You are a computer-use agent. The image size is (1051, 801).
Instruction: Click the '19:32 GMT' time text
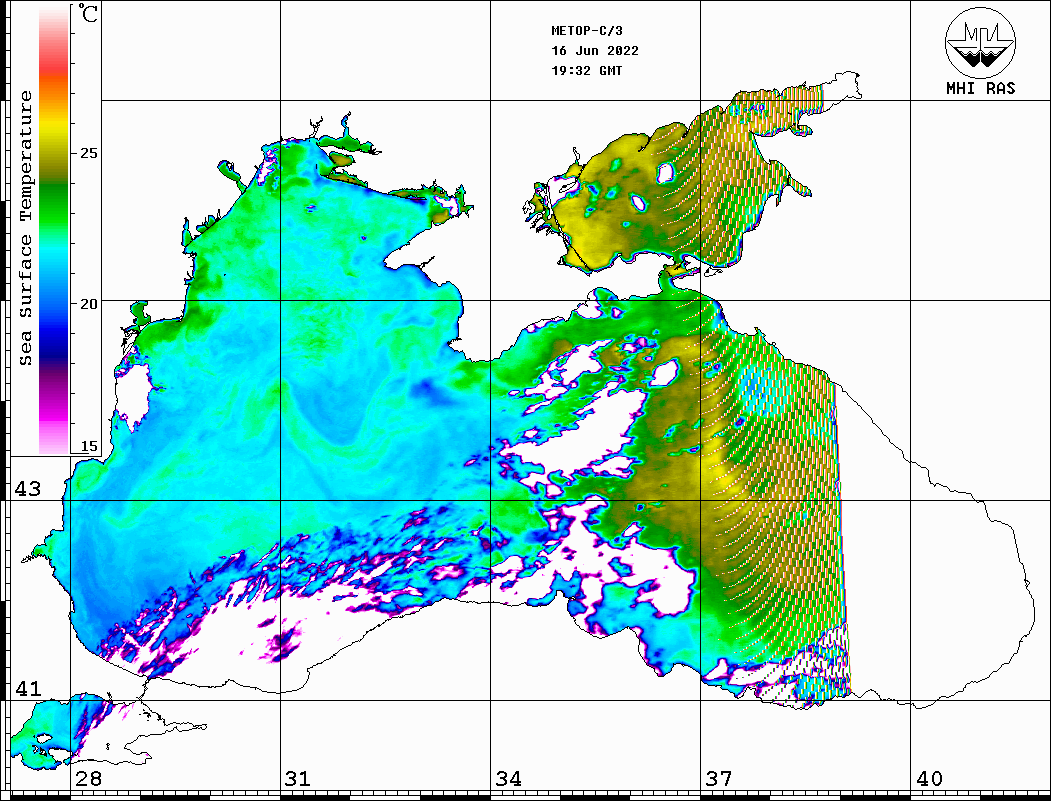587,70
